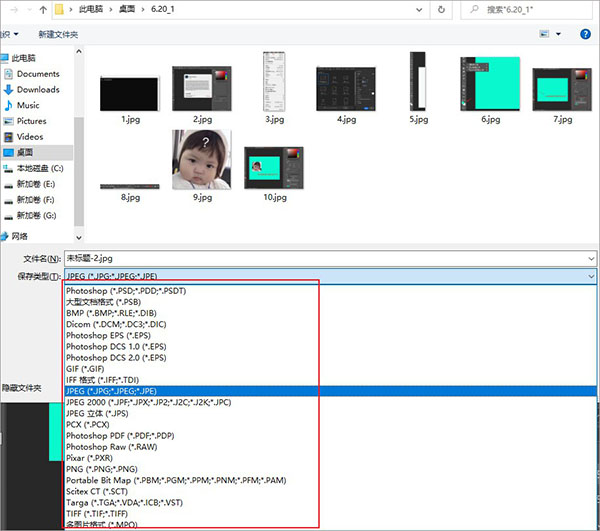Collapse the 保存类型 dropdown arrow
The width and height of the screenshot is (600, 531).
(x=591, y=276)
